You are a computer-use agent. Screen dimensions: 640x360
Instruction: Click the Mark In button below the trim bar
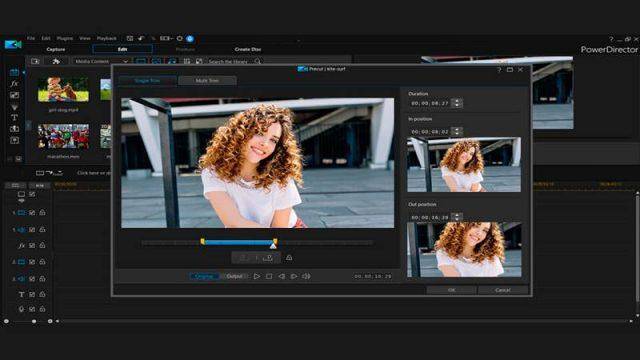point(244,258)
